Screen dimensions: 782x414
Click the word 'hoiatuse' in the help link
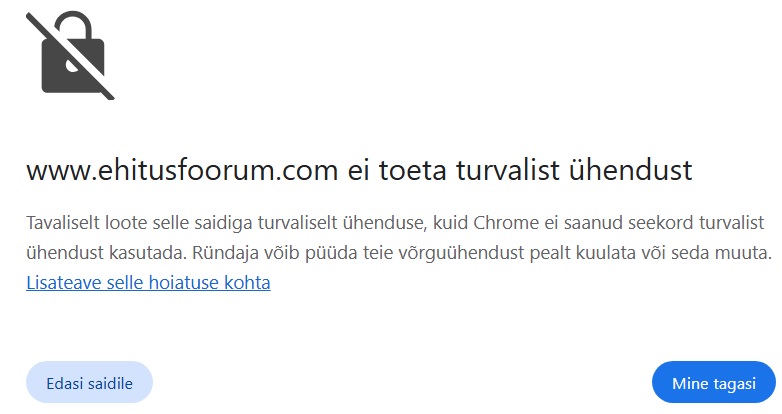(187, 282)
